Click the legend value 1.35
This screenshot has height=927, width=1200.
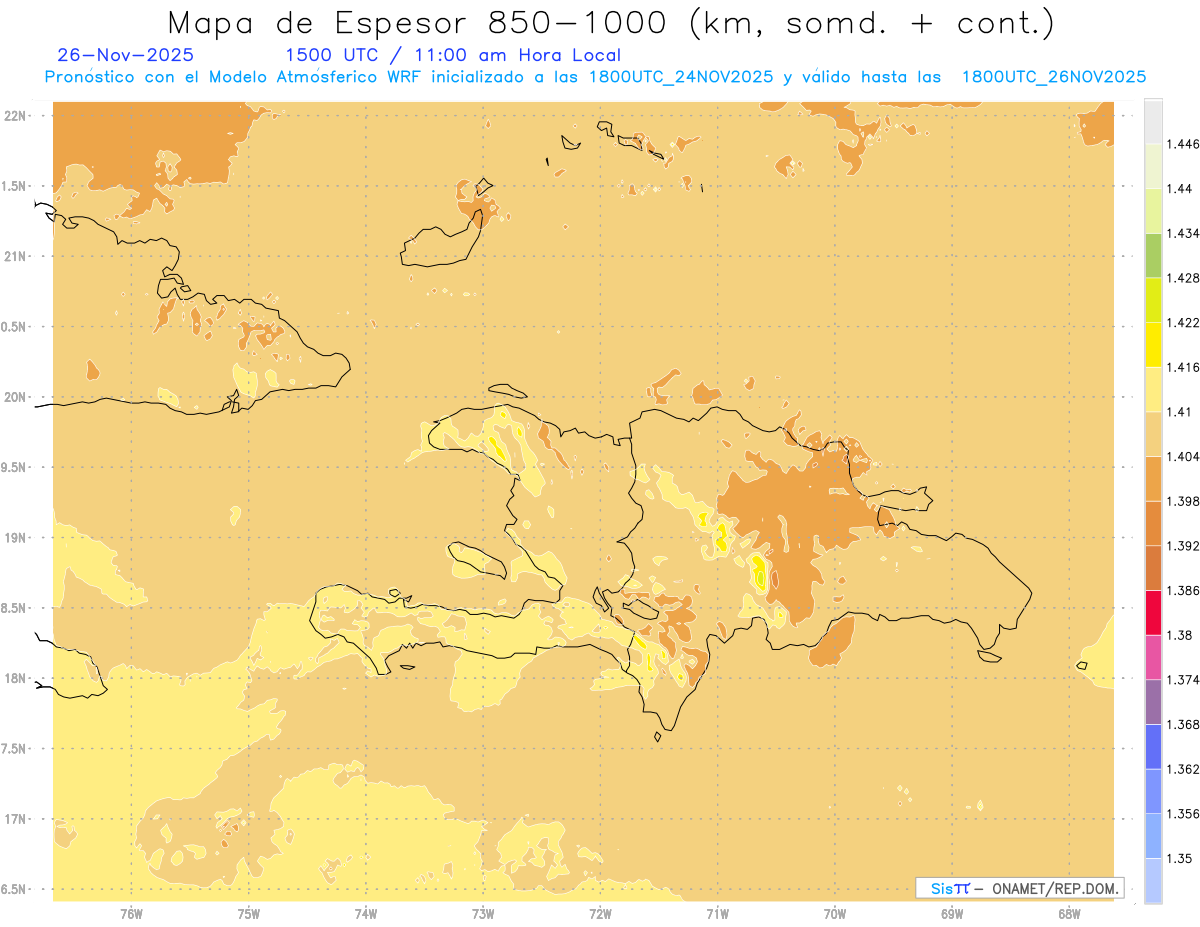point(1181,858)
